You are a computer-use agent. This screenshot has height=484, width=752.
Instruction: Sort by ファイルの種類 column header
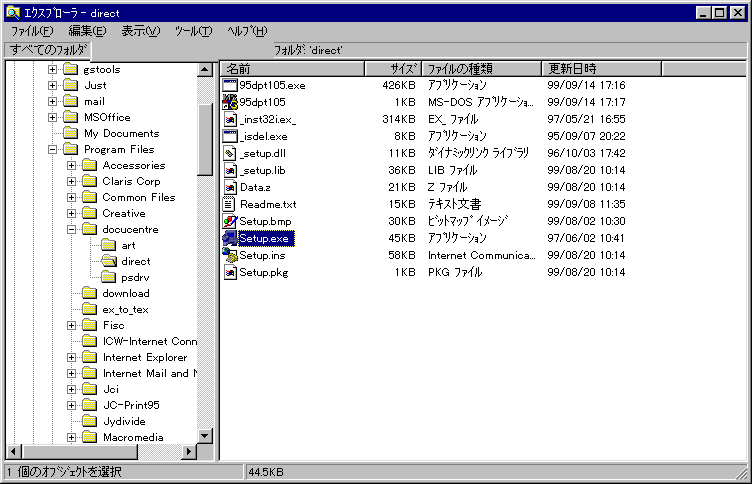click(x=482, y=69)
